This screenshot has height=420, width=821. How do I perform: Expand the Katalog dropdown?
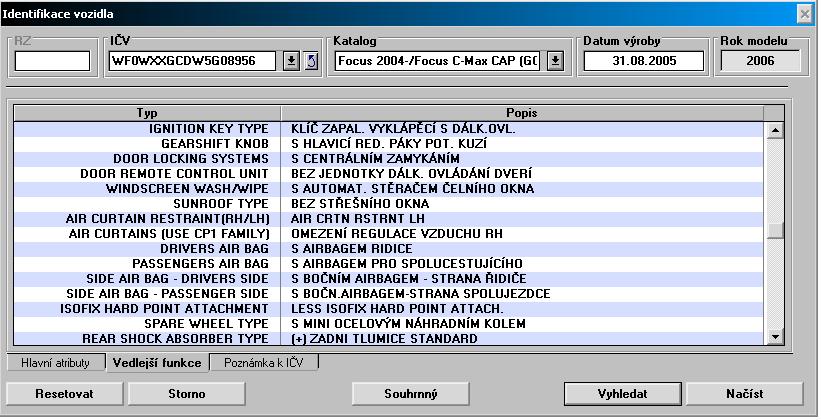(x=556, y=61)
